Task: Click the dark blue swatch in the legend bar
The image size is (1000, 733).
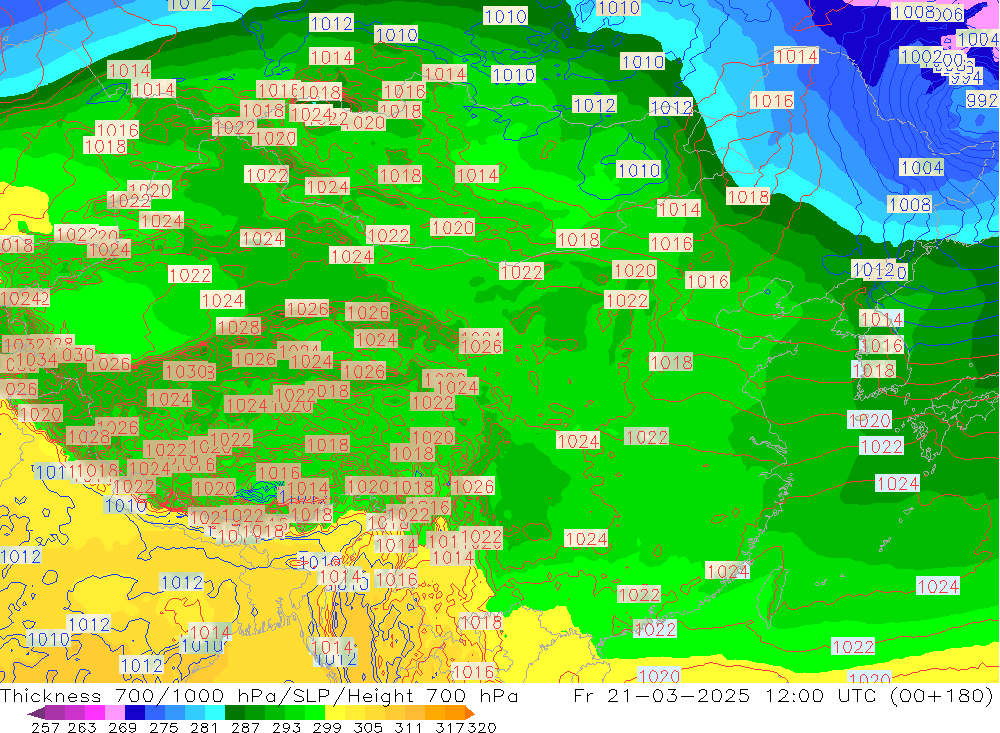Action: click(x=135, y=713)
